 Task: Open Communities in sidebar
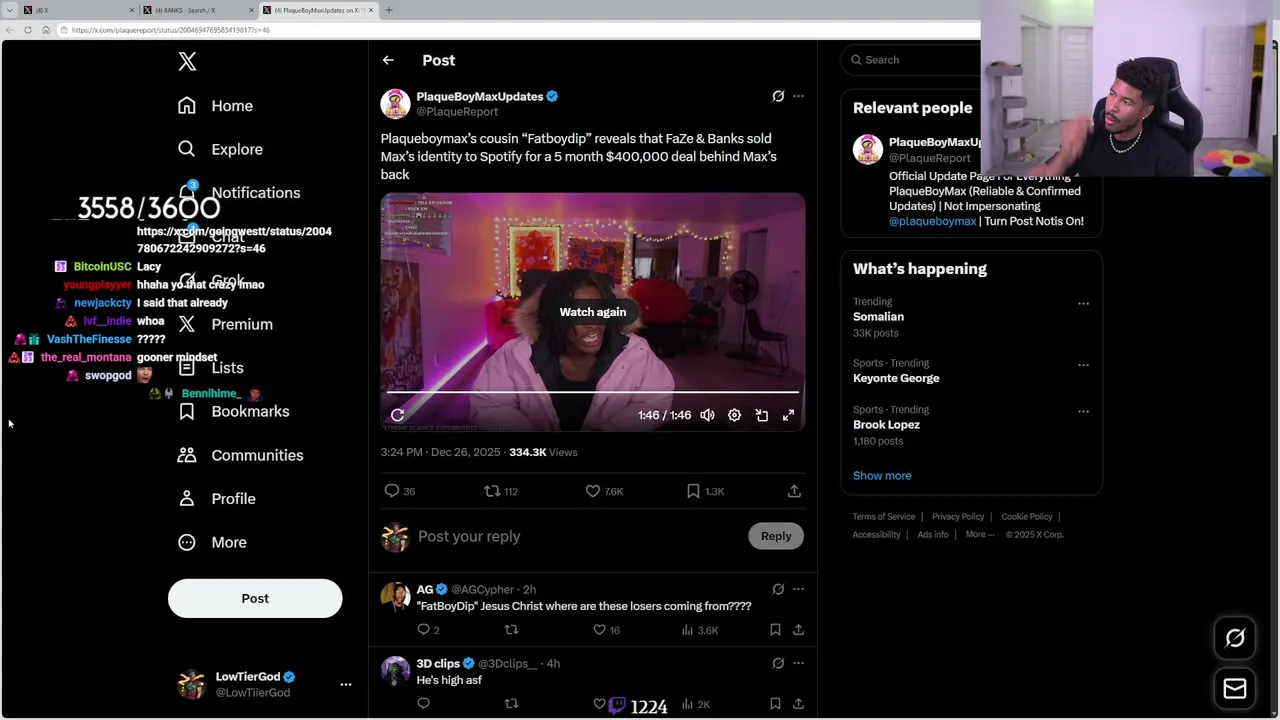point(240,455)
